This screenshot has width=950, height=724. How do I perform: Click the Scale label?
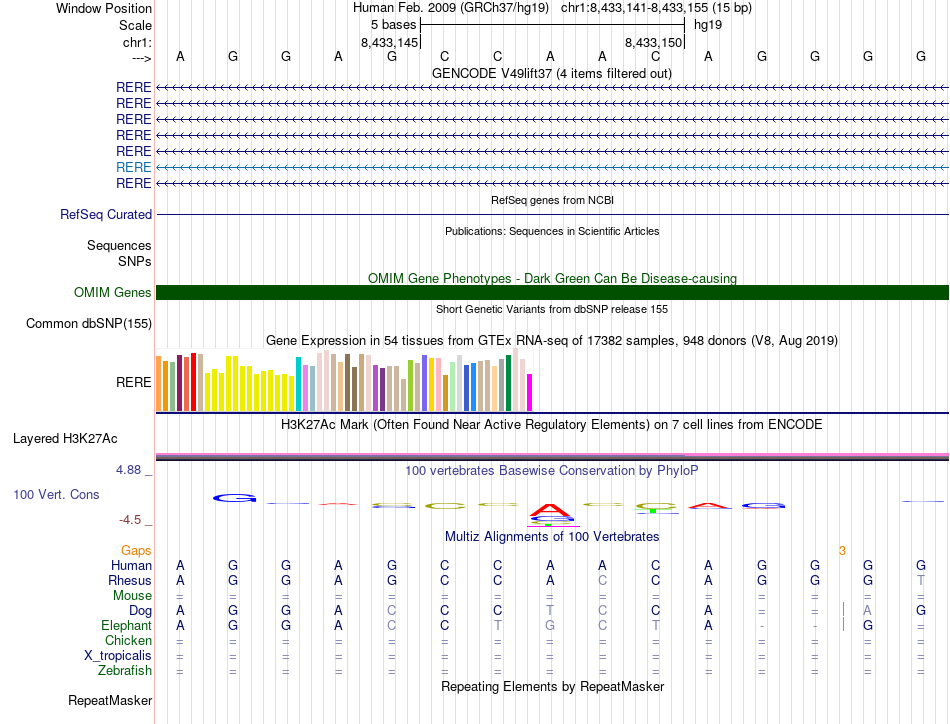pos(135,25)
